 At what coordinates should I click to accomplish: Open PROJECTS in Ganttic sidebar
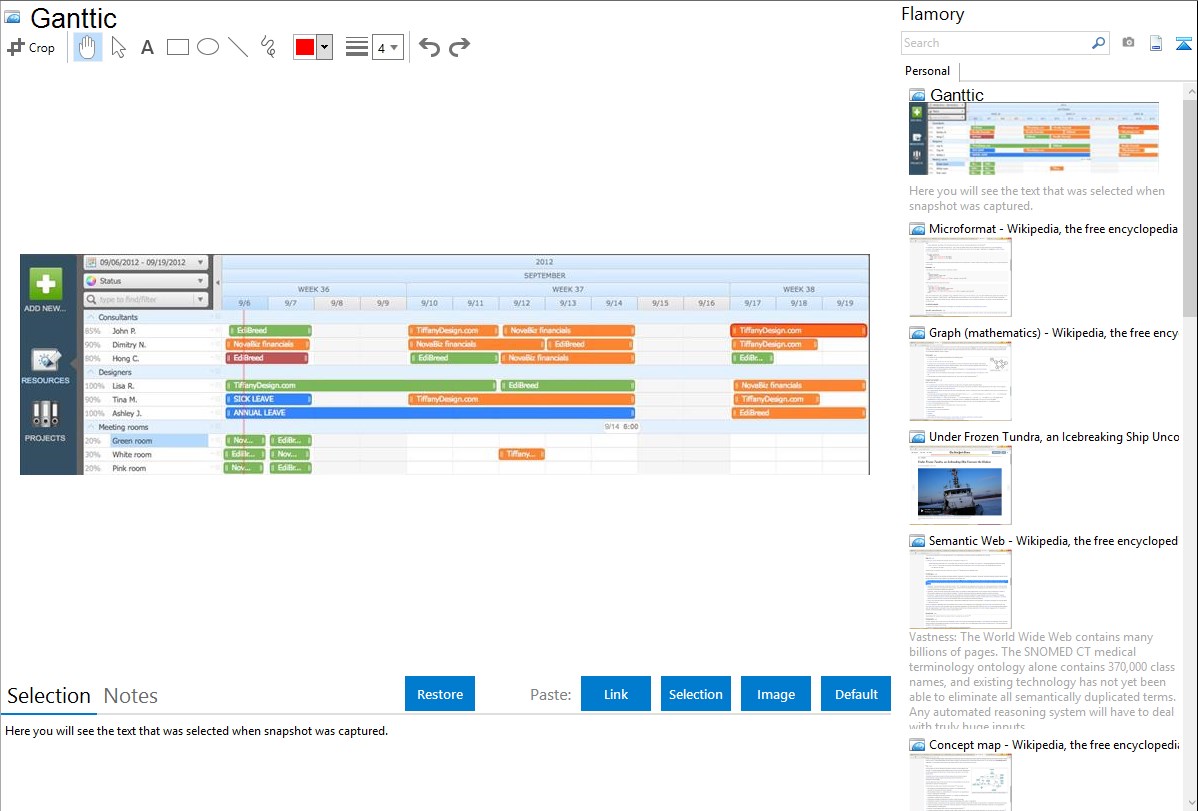tap(45, 422)
